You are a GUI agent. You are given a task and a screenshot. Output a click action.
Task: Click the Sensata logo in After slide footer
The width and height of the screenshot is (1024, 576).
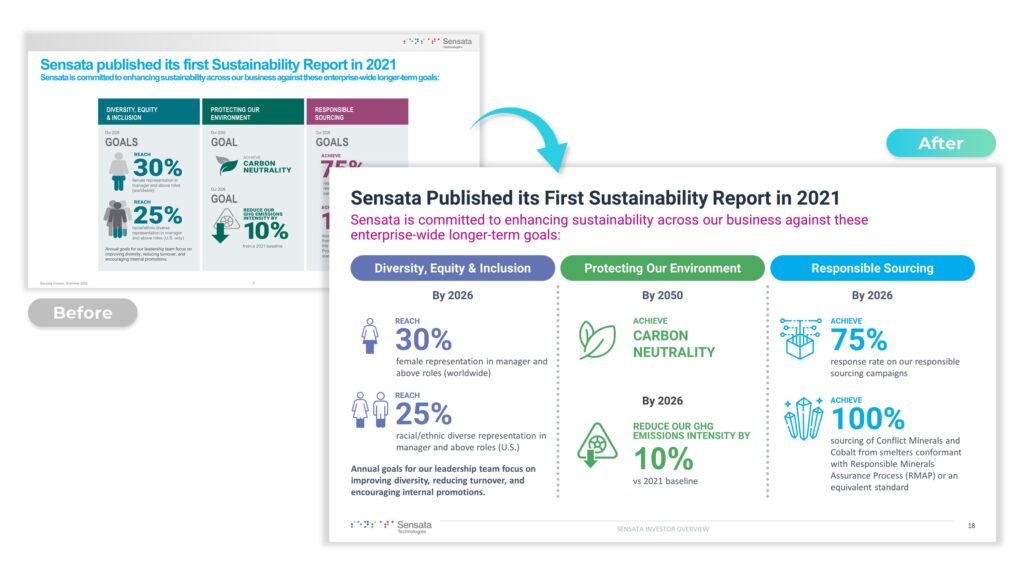coord(392,526)
